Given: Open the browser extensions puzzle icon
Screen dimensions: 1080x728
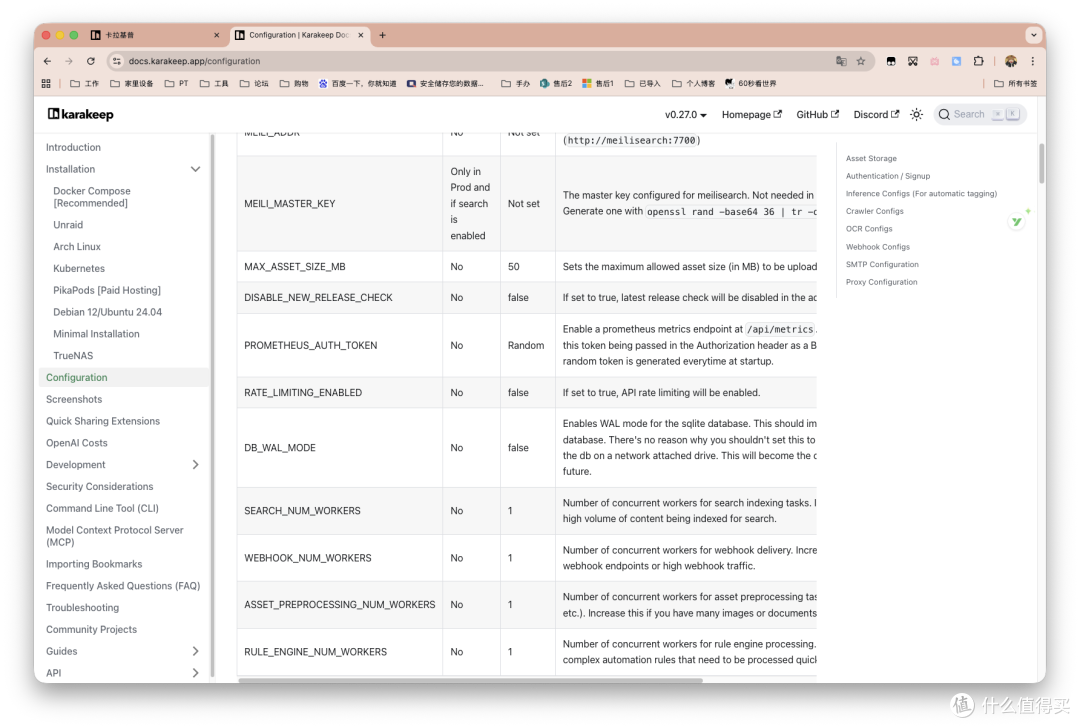Looking at the screenshot, I should (978, 61).
